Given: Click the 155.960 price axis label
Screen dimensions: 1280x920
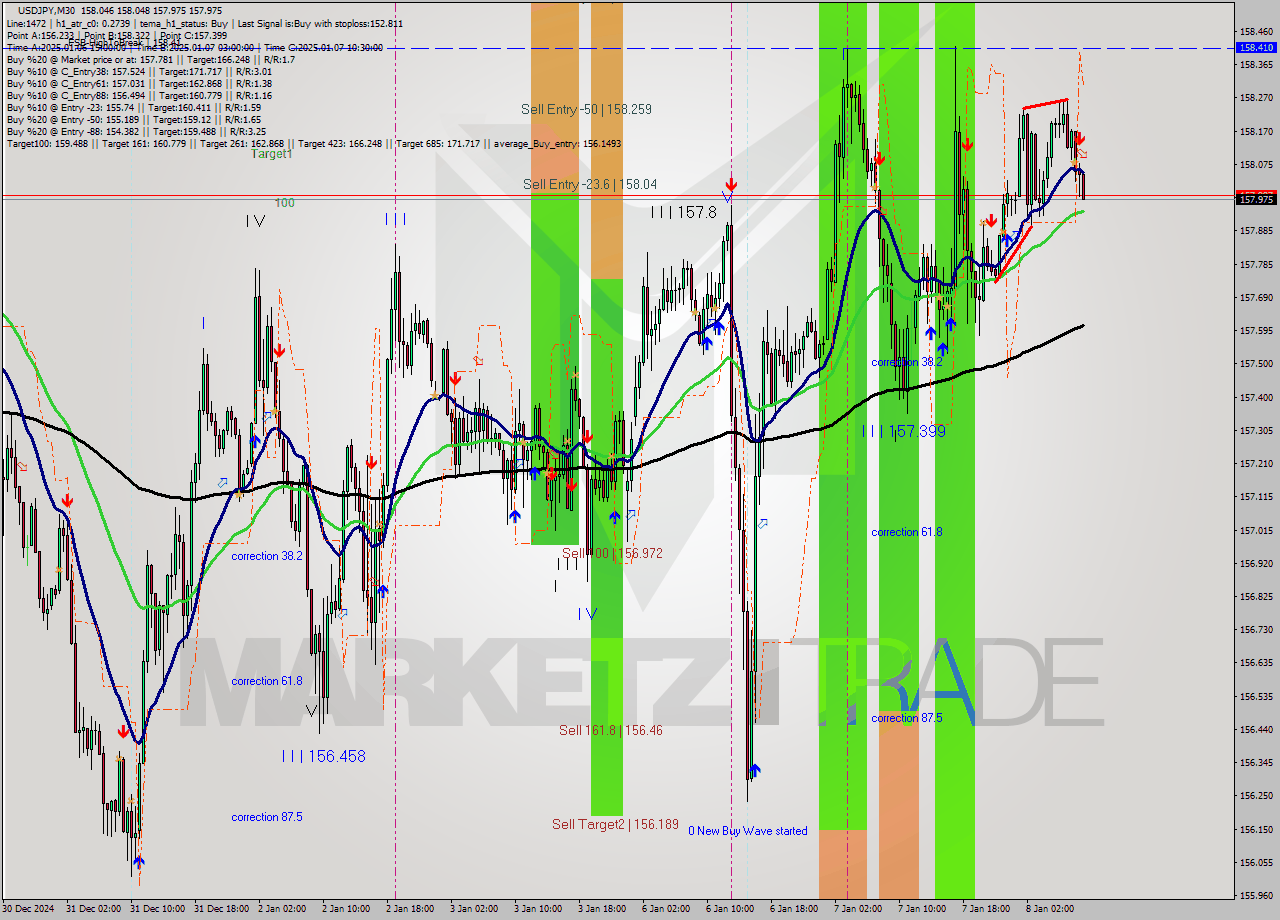Looking at the screenshot, I should pos(1256,895).
